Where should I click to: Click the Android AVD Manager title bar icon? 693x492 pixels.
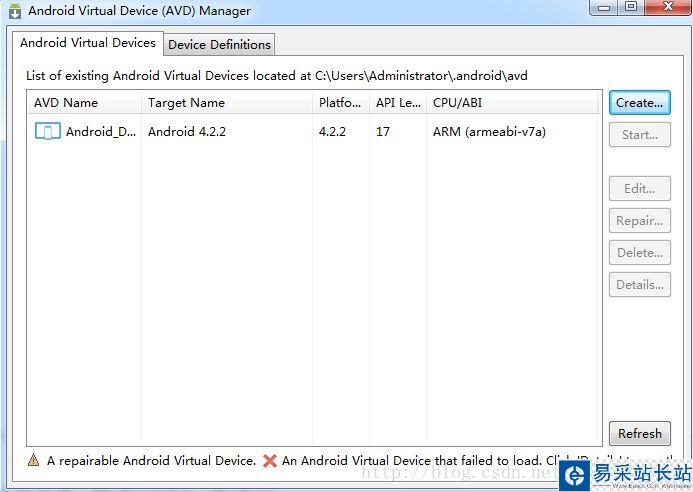pos(15,11)
